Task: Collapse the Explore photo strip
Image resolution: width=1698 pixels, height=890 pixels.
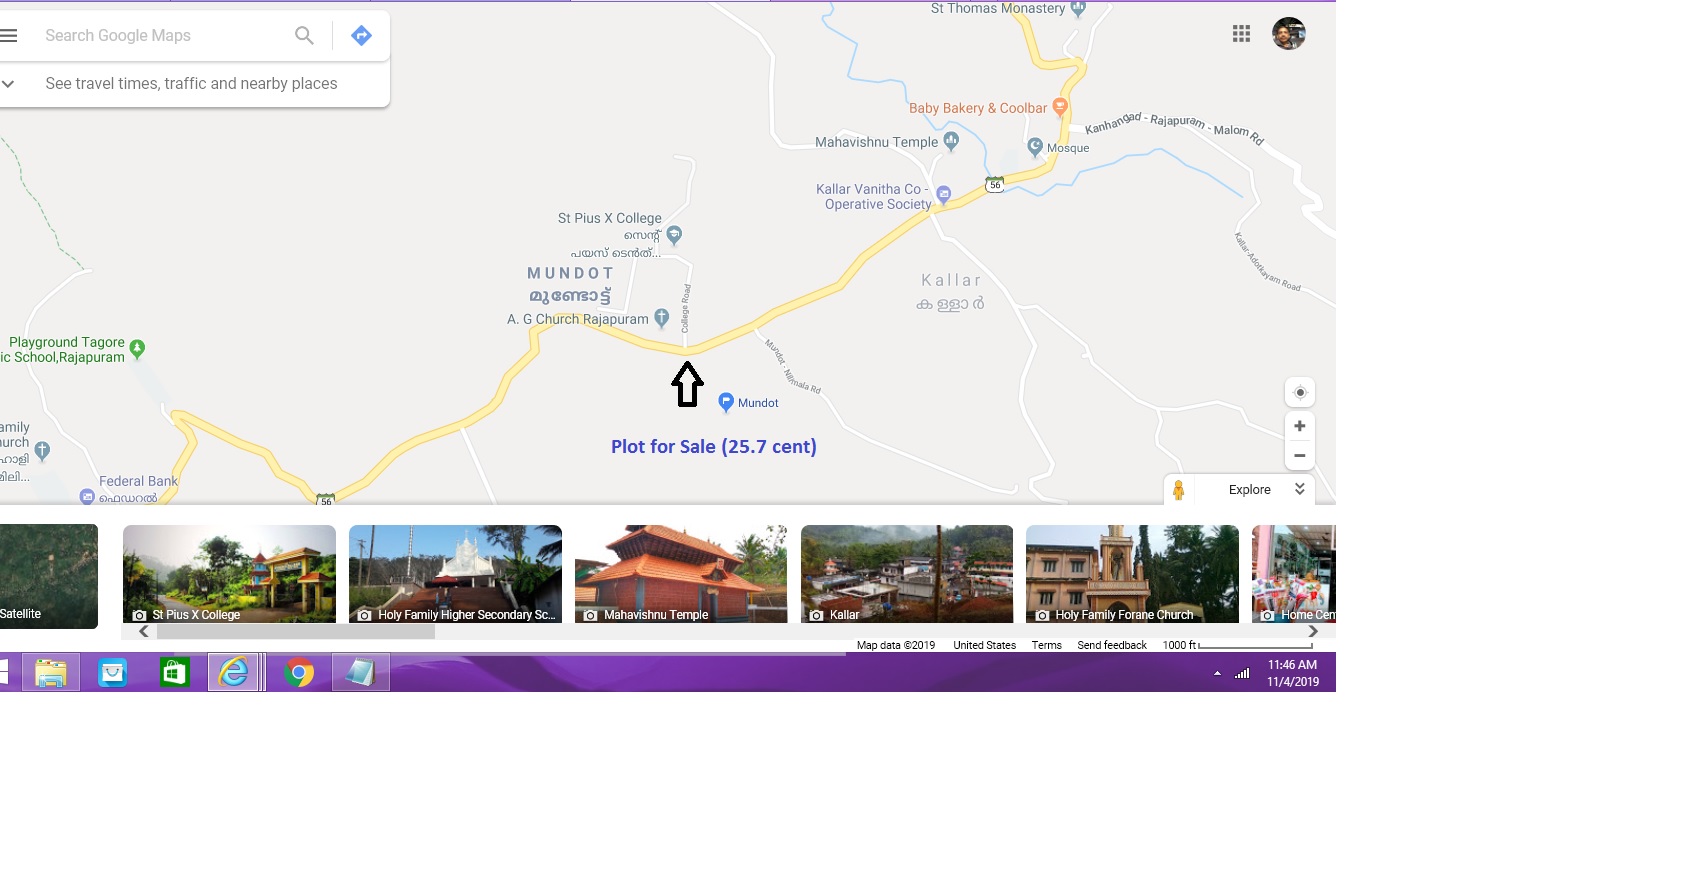Action: 1299,489
